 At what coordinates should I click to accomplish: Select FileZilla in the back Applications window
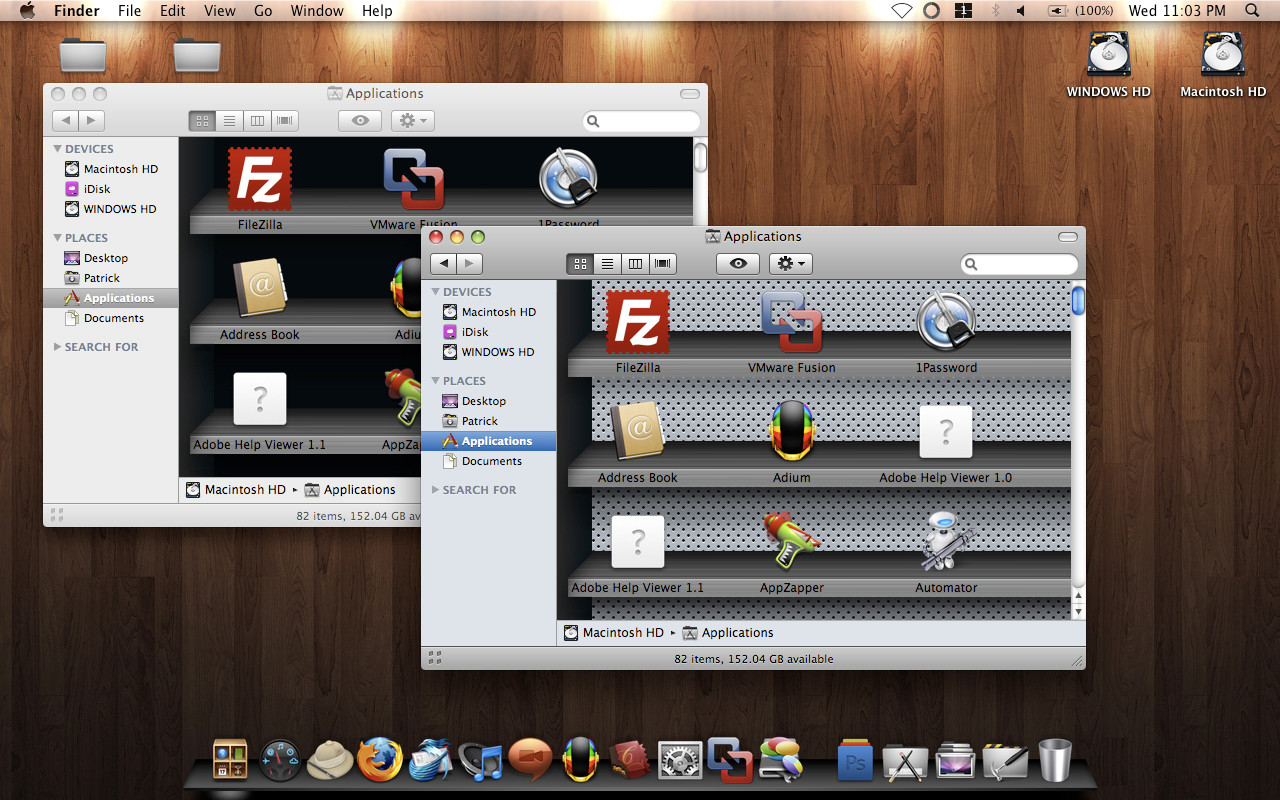coord(260,180)
